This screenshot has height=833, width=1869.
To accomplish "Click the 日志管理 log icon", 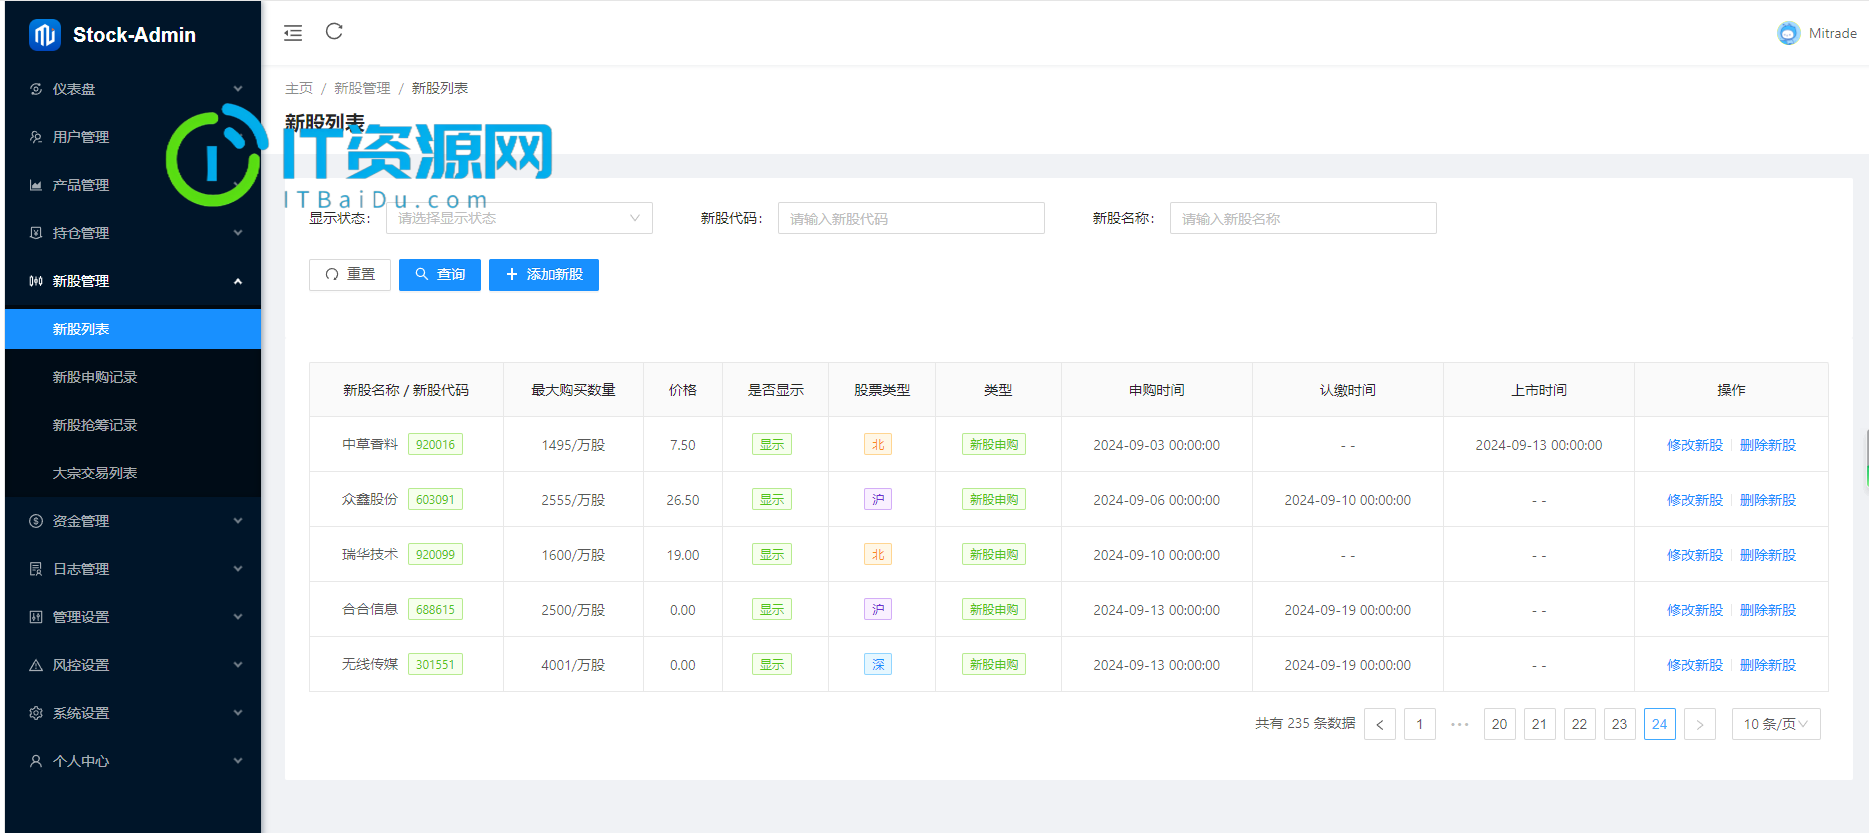I will [x=36, y=569].
